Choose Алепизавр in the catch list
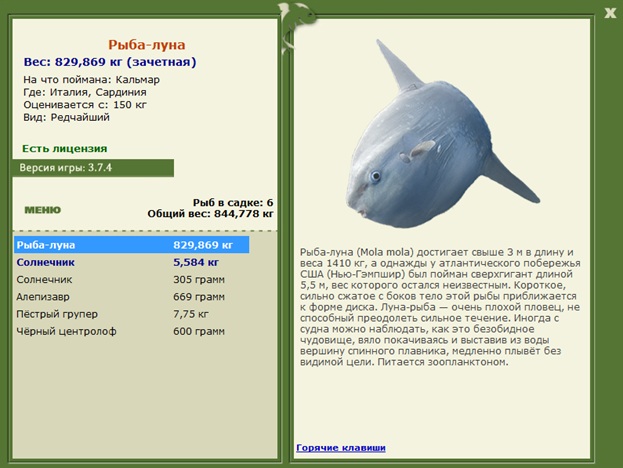 (130, 297)
